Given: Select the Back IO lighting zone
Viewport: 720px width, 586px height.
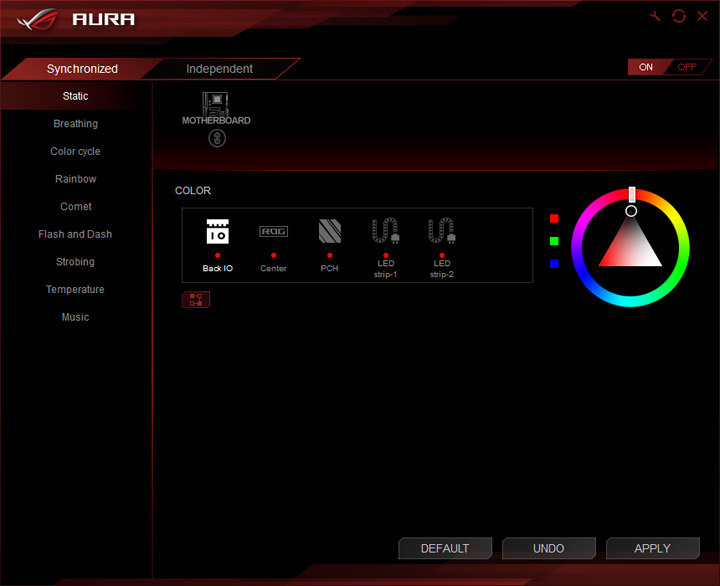Looking at the screenshot, I should pos(218,245).
